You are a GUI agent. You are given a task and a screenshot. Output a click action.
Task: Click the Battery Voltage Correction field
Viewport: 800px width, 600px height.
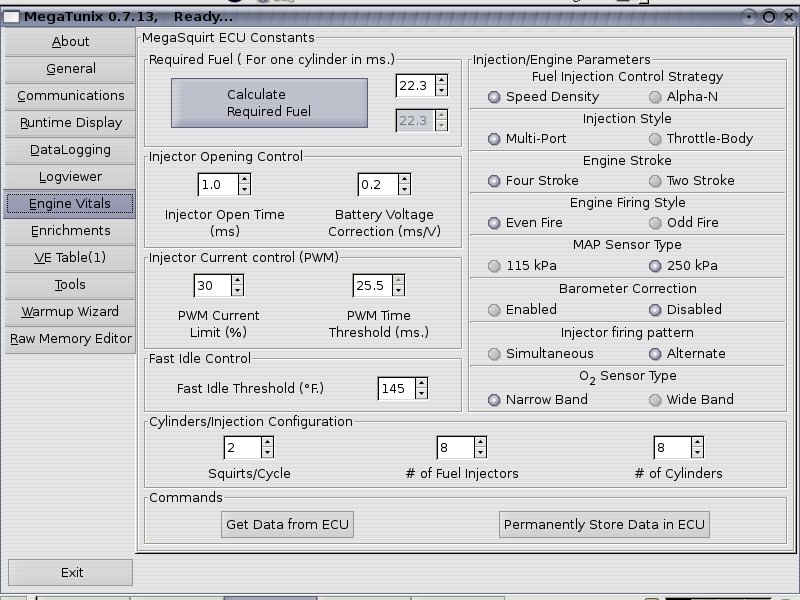coord(378,185)
